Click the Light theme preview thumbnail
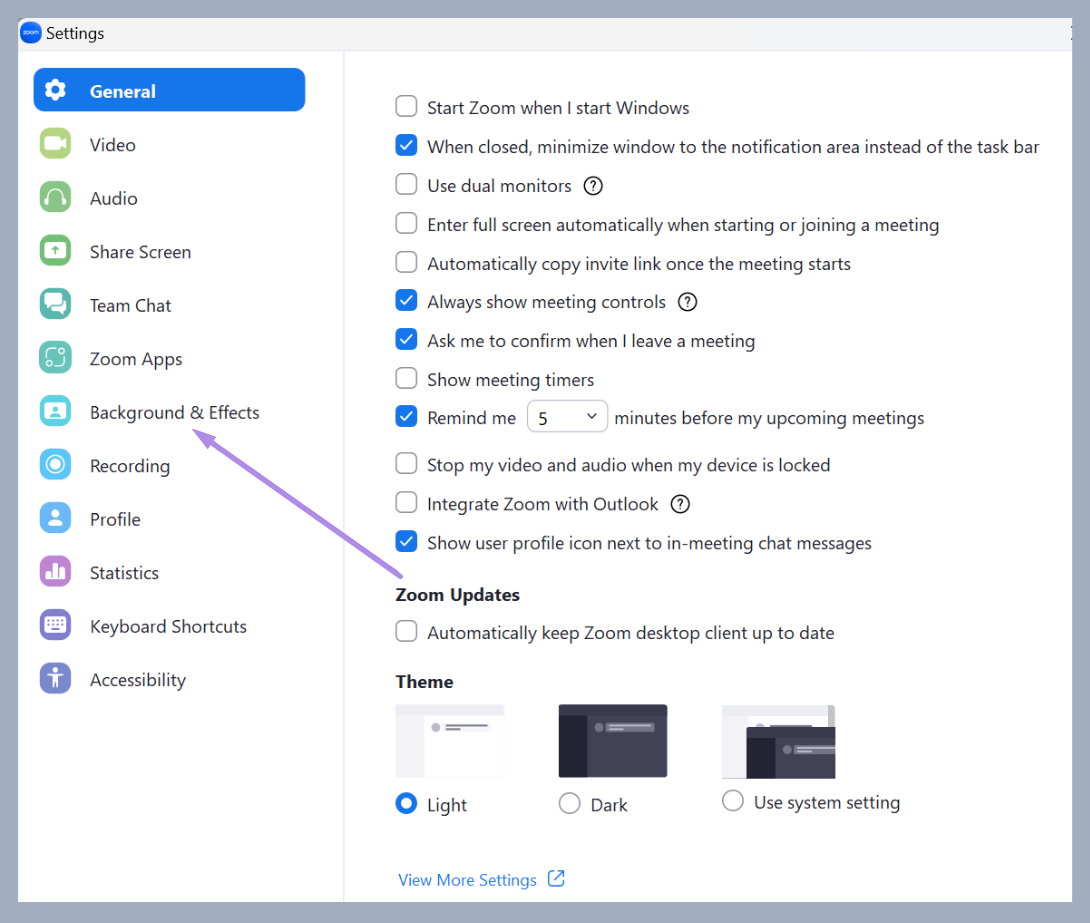 coord(450,741)
